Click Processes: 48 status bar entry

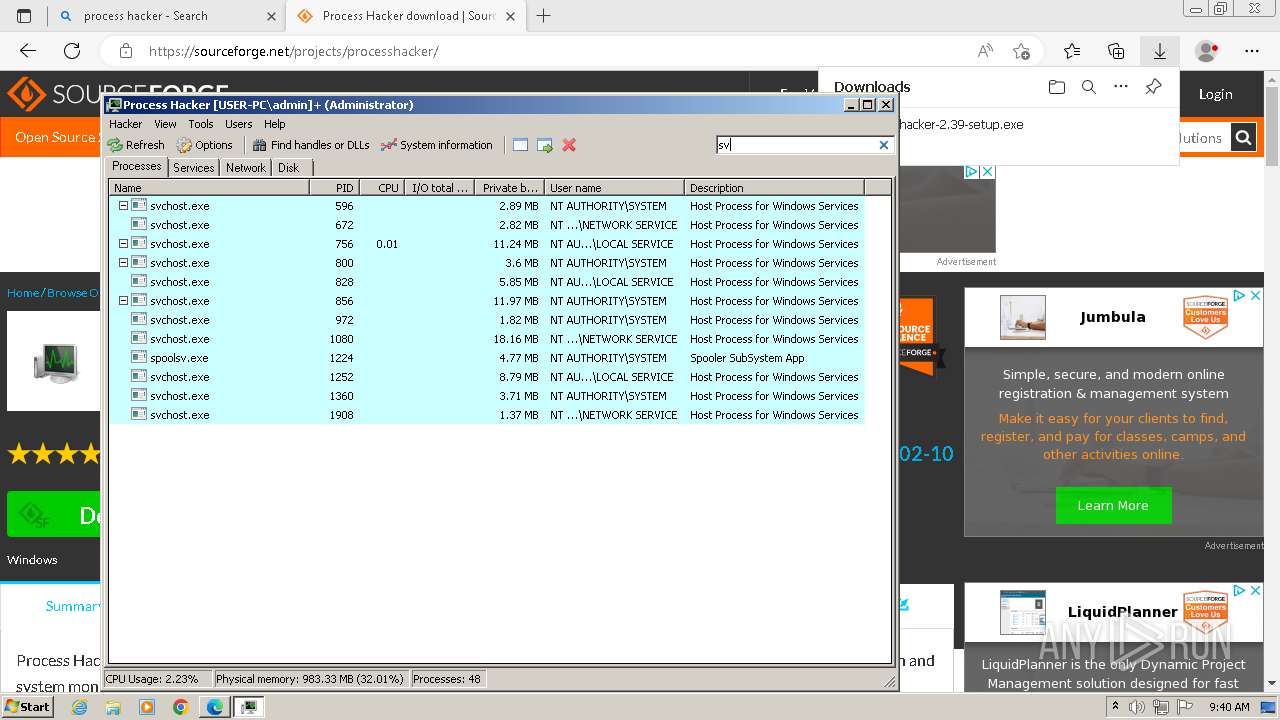(x=447, y=679)
